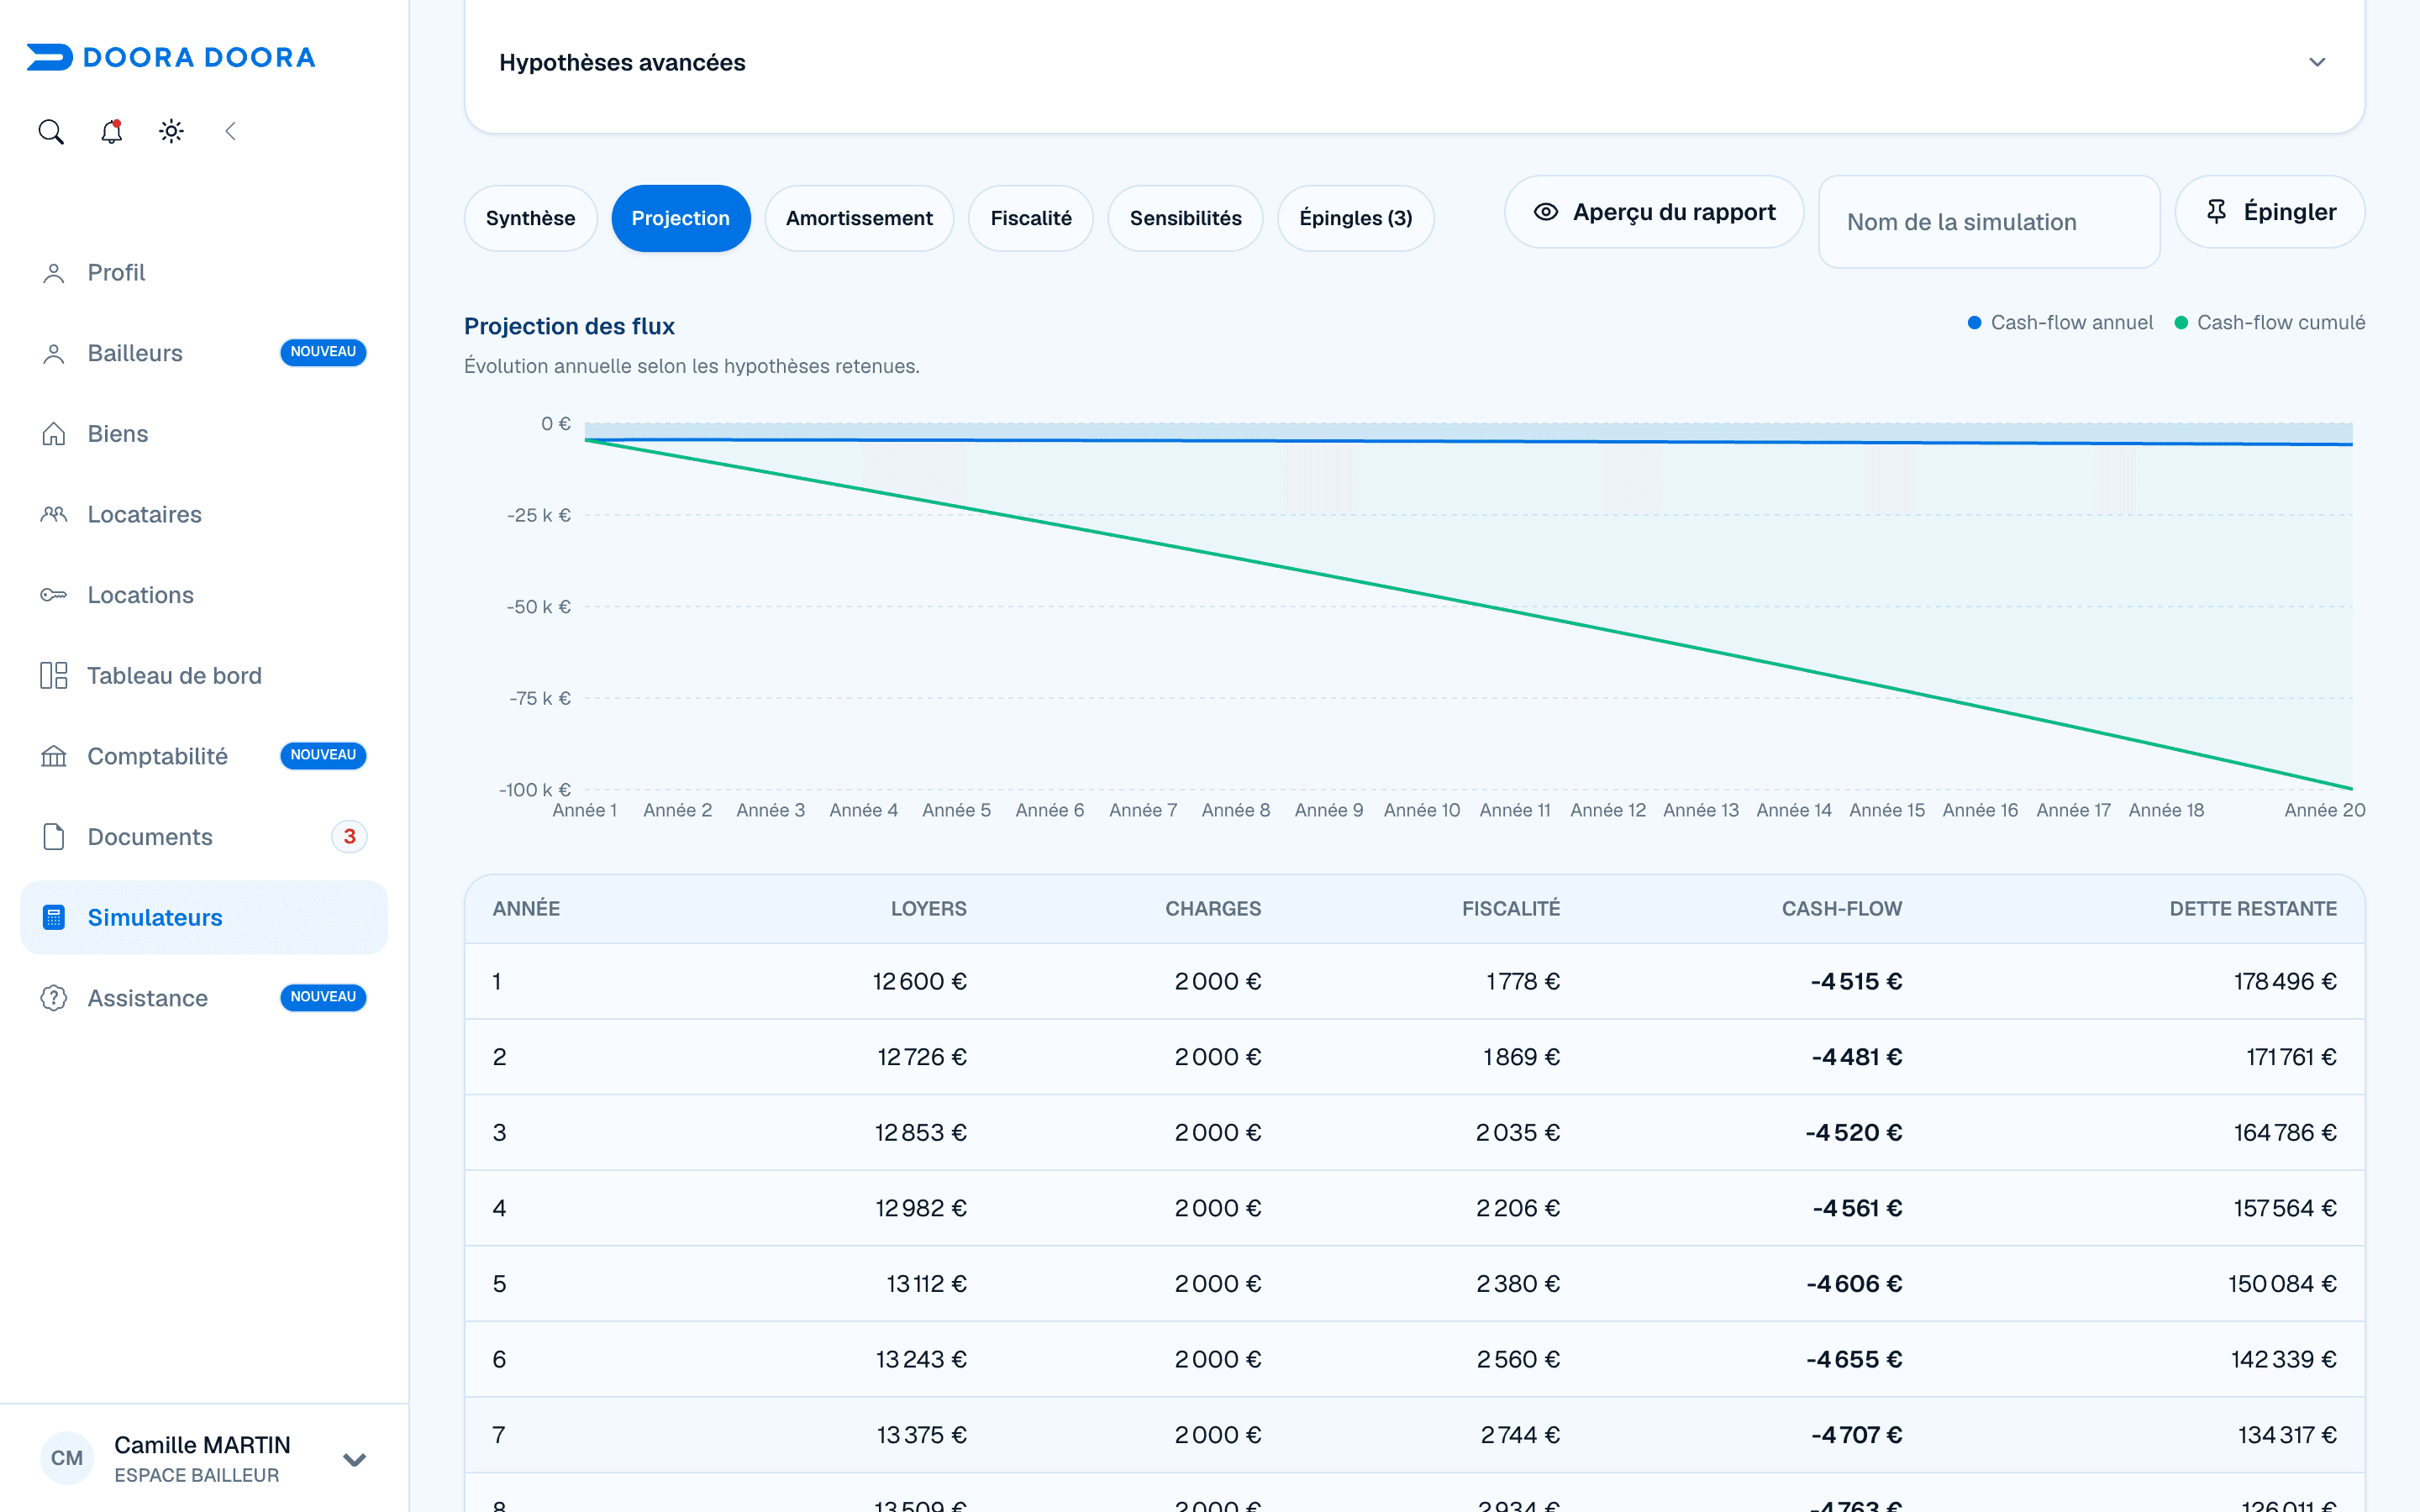This screenshot has height=1512, width=2420.
Task: Open the Fiscalité tab
Action: pyautogui.click(x=1031, y=218)
